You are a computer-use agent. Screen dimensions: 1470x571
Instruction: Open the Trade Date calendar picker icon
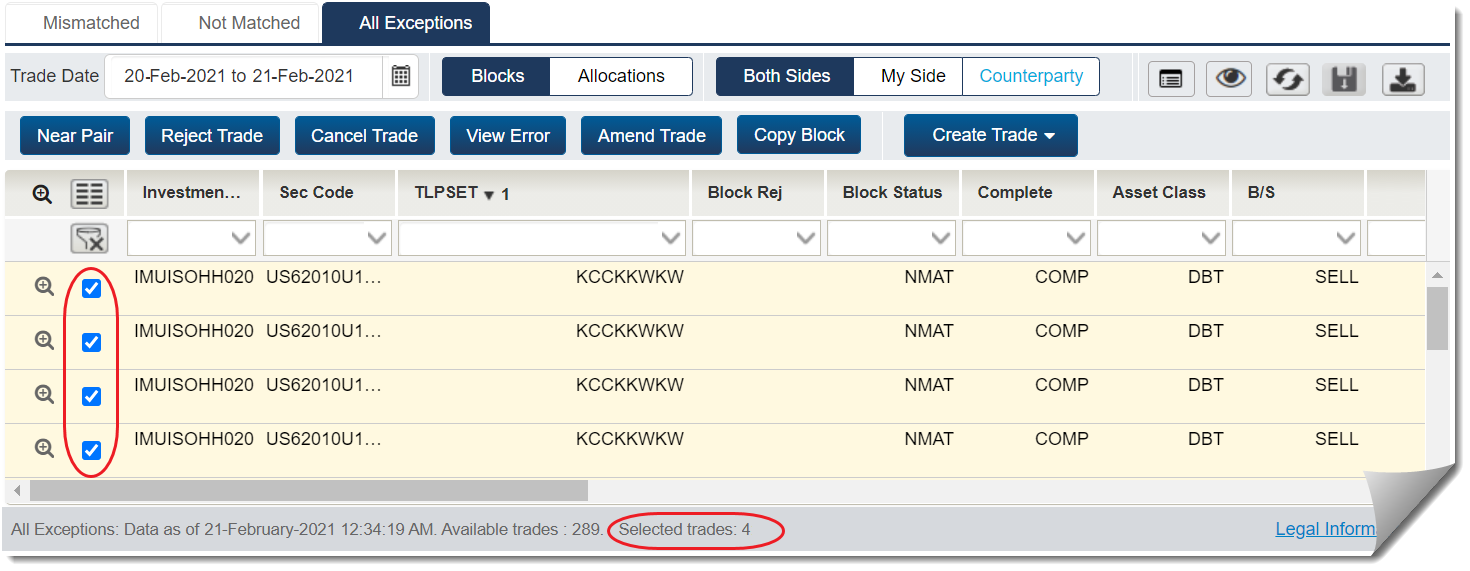tap(400, 76)
